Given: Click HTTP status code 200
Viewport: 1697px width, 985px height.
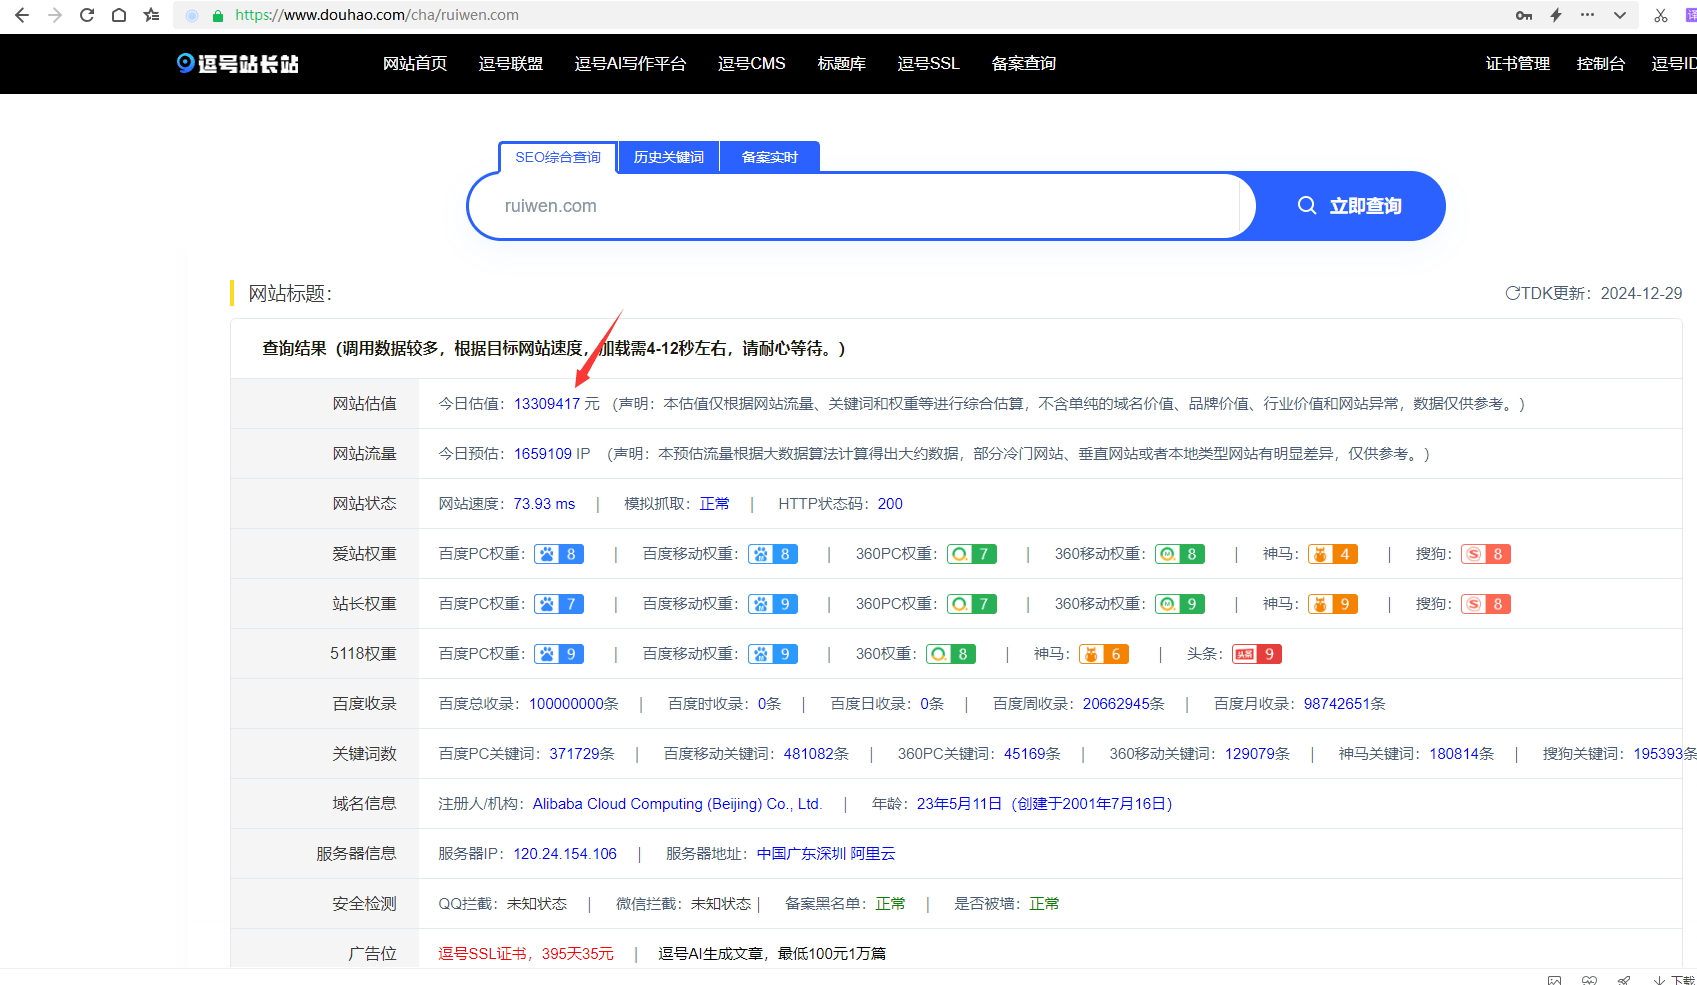Looking at the screenshot, I should [x=890, y=503].
